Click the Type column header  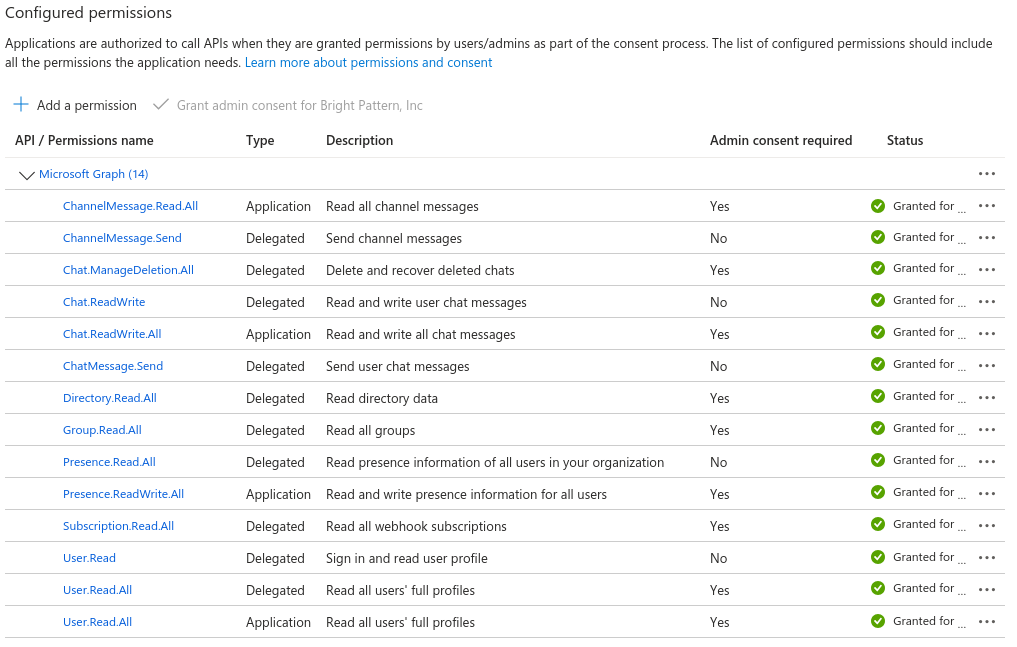[260, 141]
